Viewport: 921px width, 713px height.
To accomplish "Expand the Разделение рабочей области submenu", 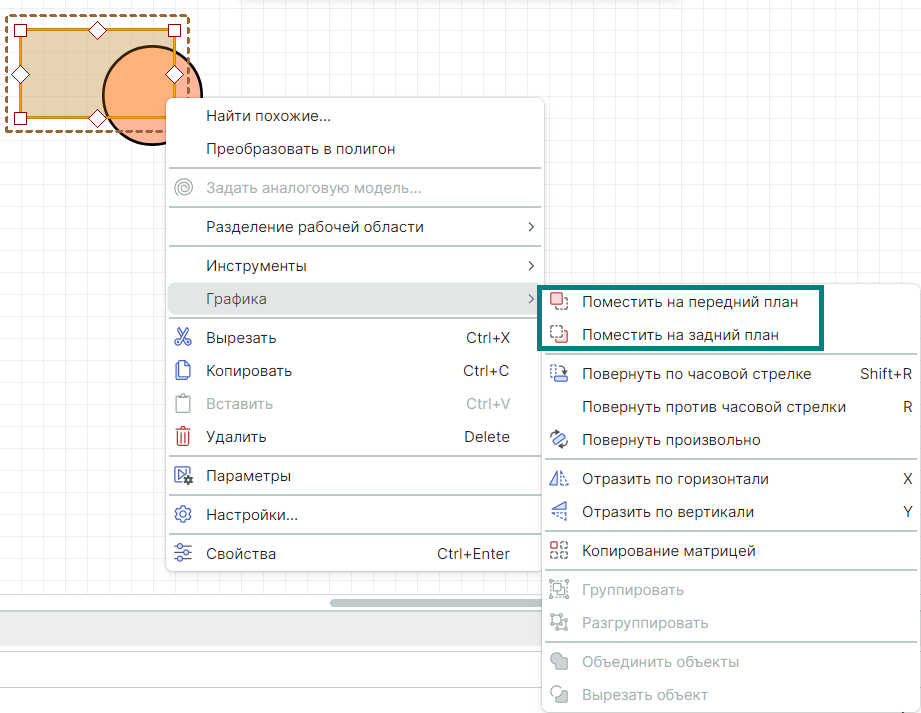I will (531, 227).
